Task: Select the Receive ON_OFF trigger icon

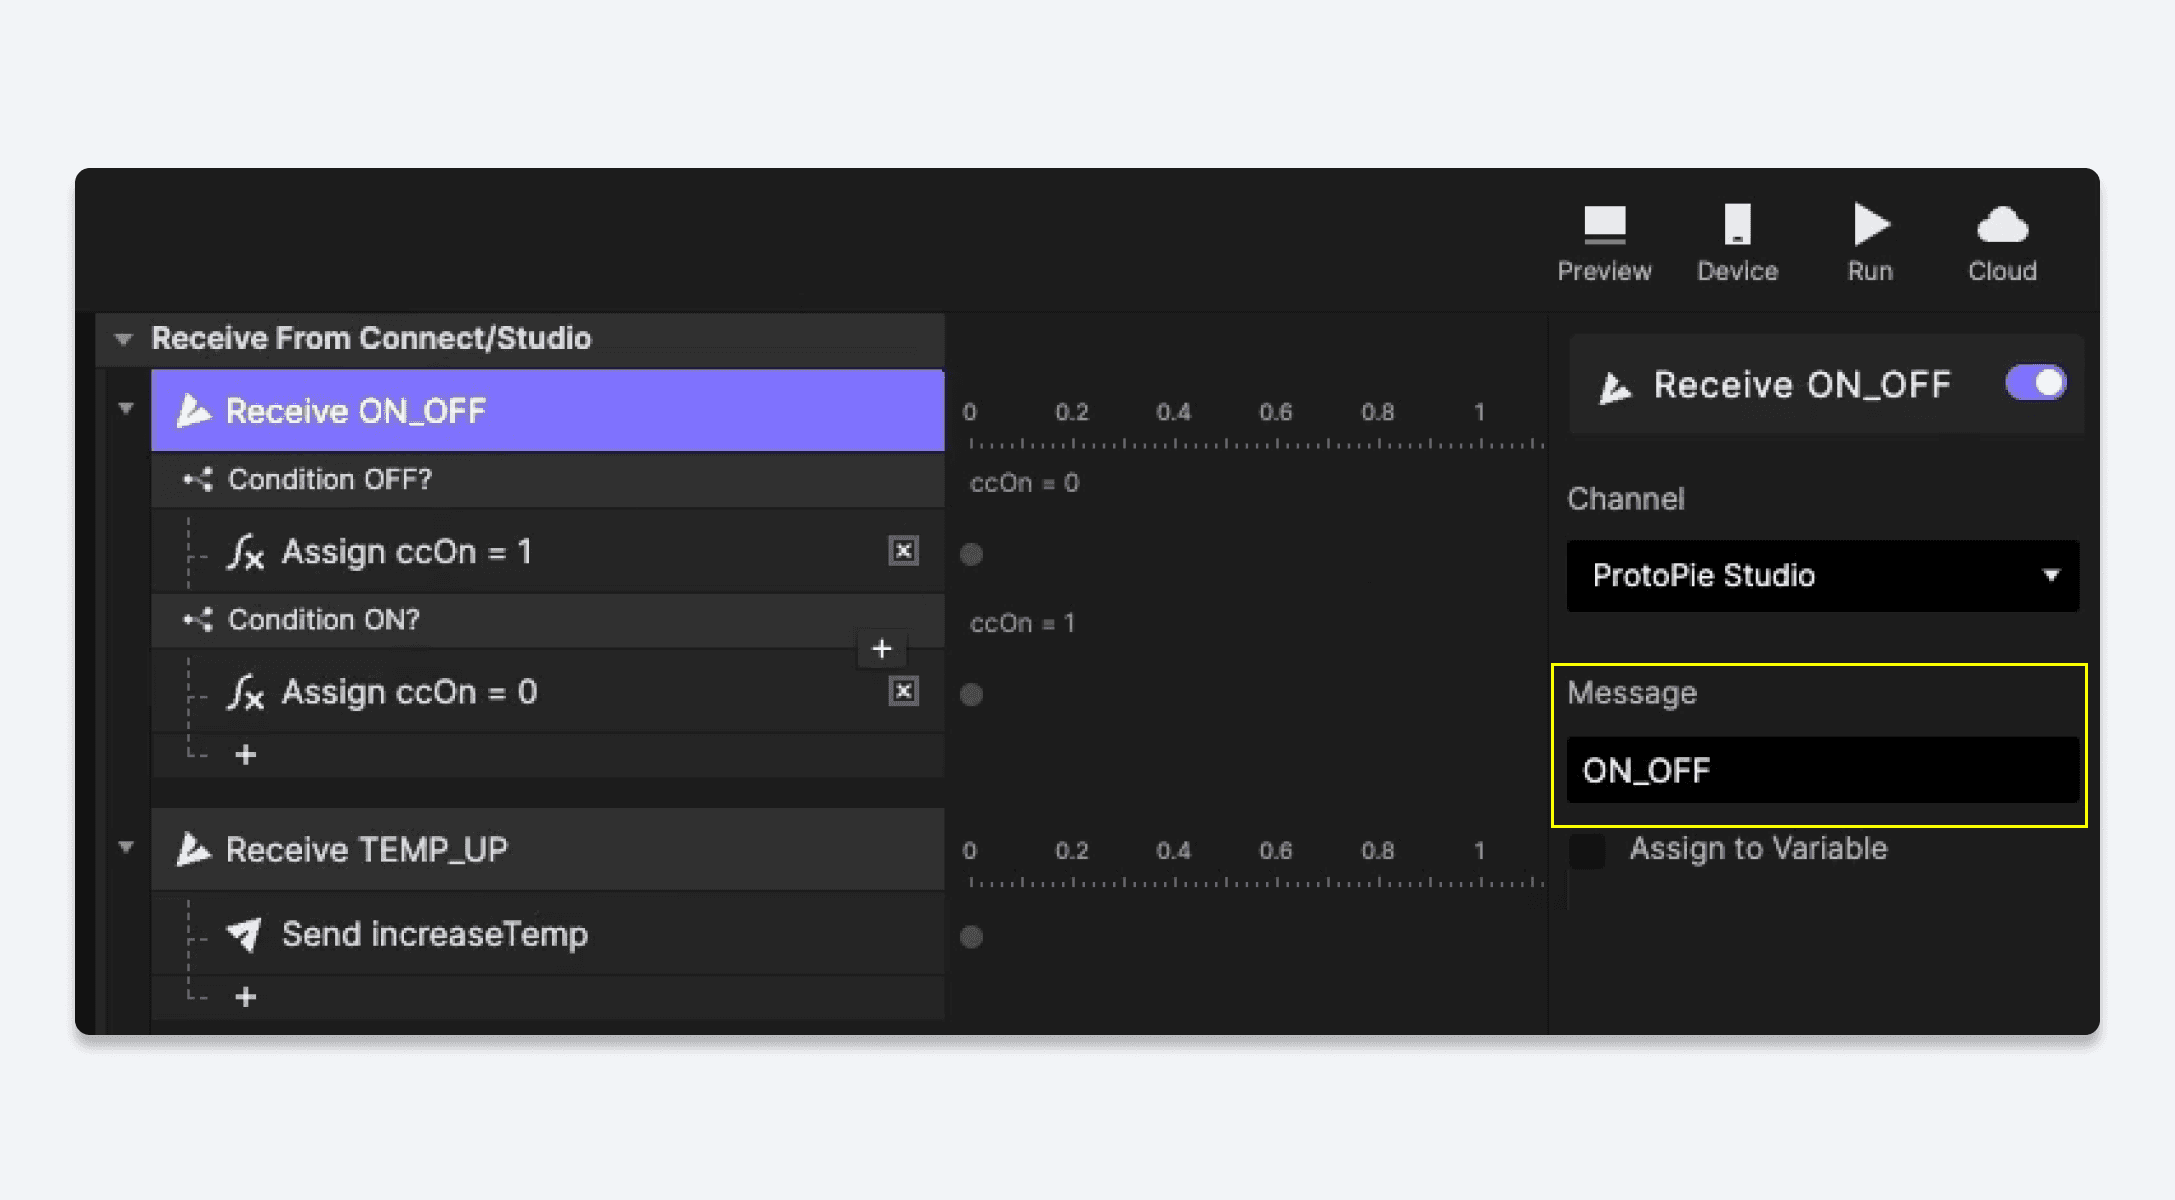Action: (x=197, y=410)
